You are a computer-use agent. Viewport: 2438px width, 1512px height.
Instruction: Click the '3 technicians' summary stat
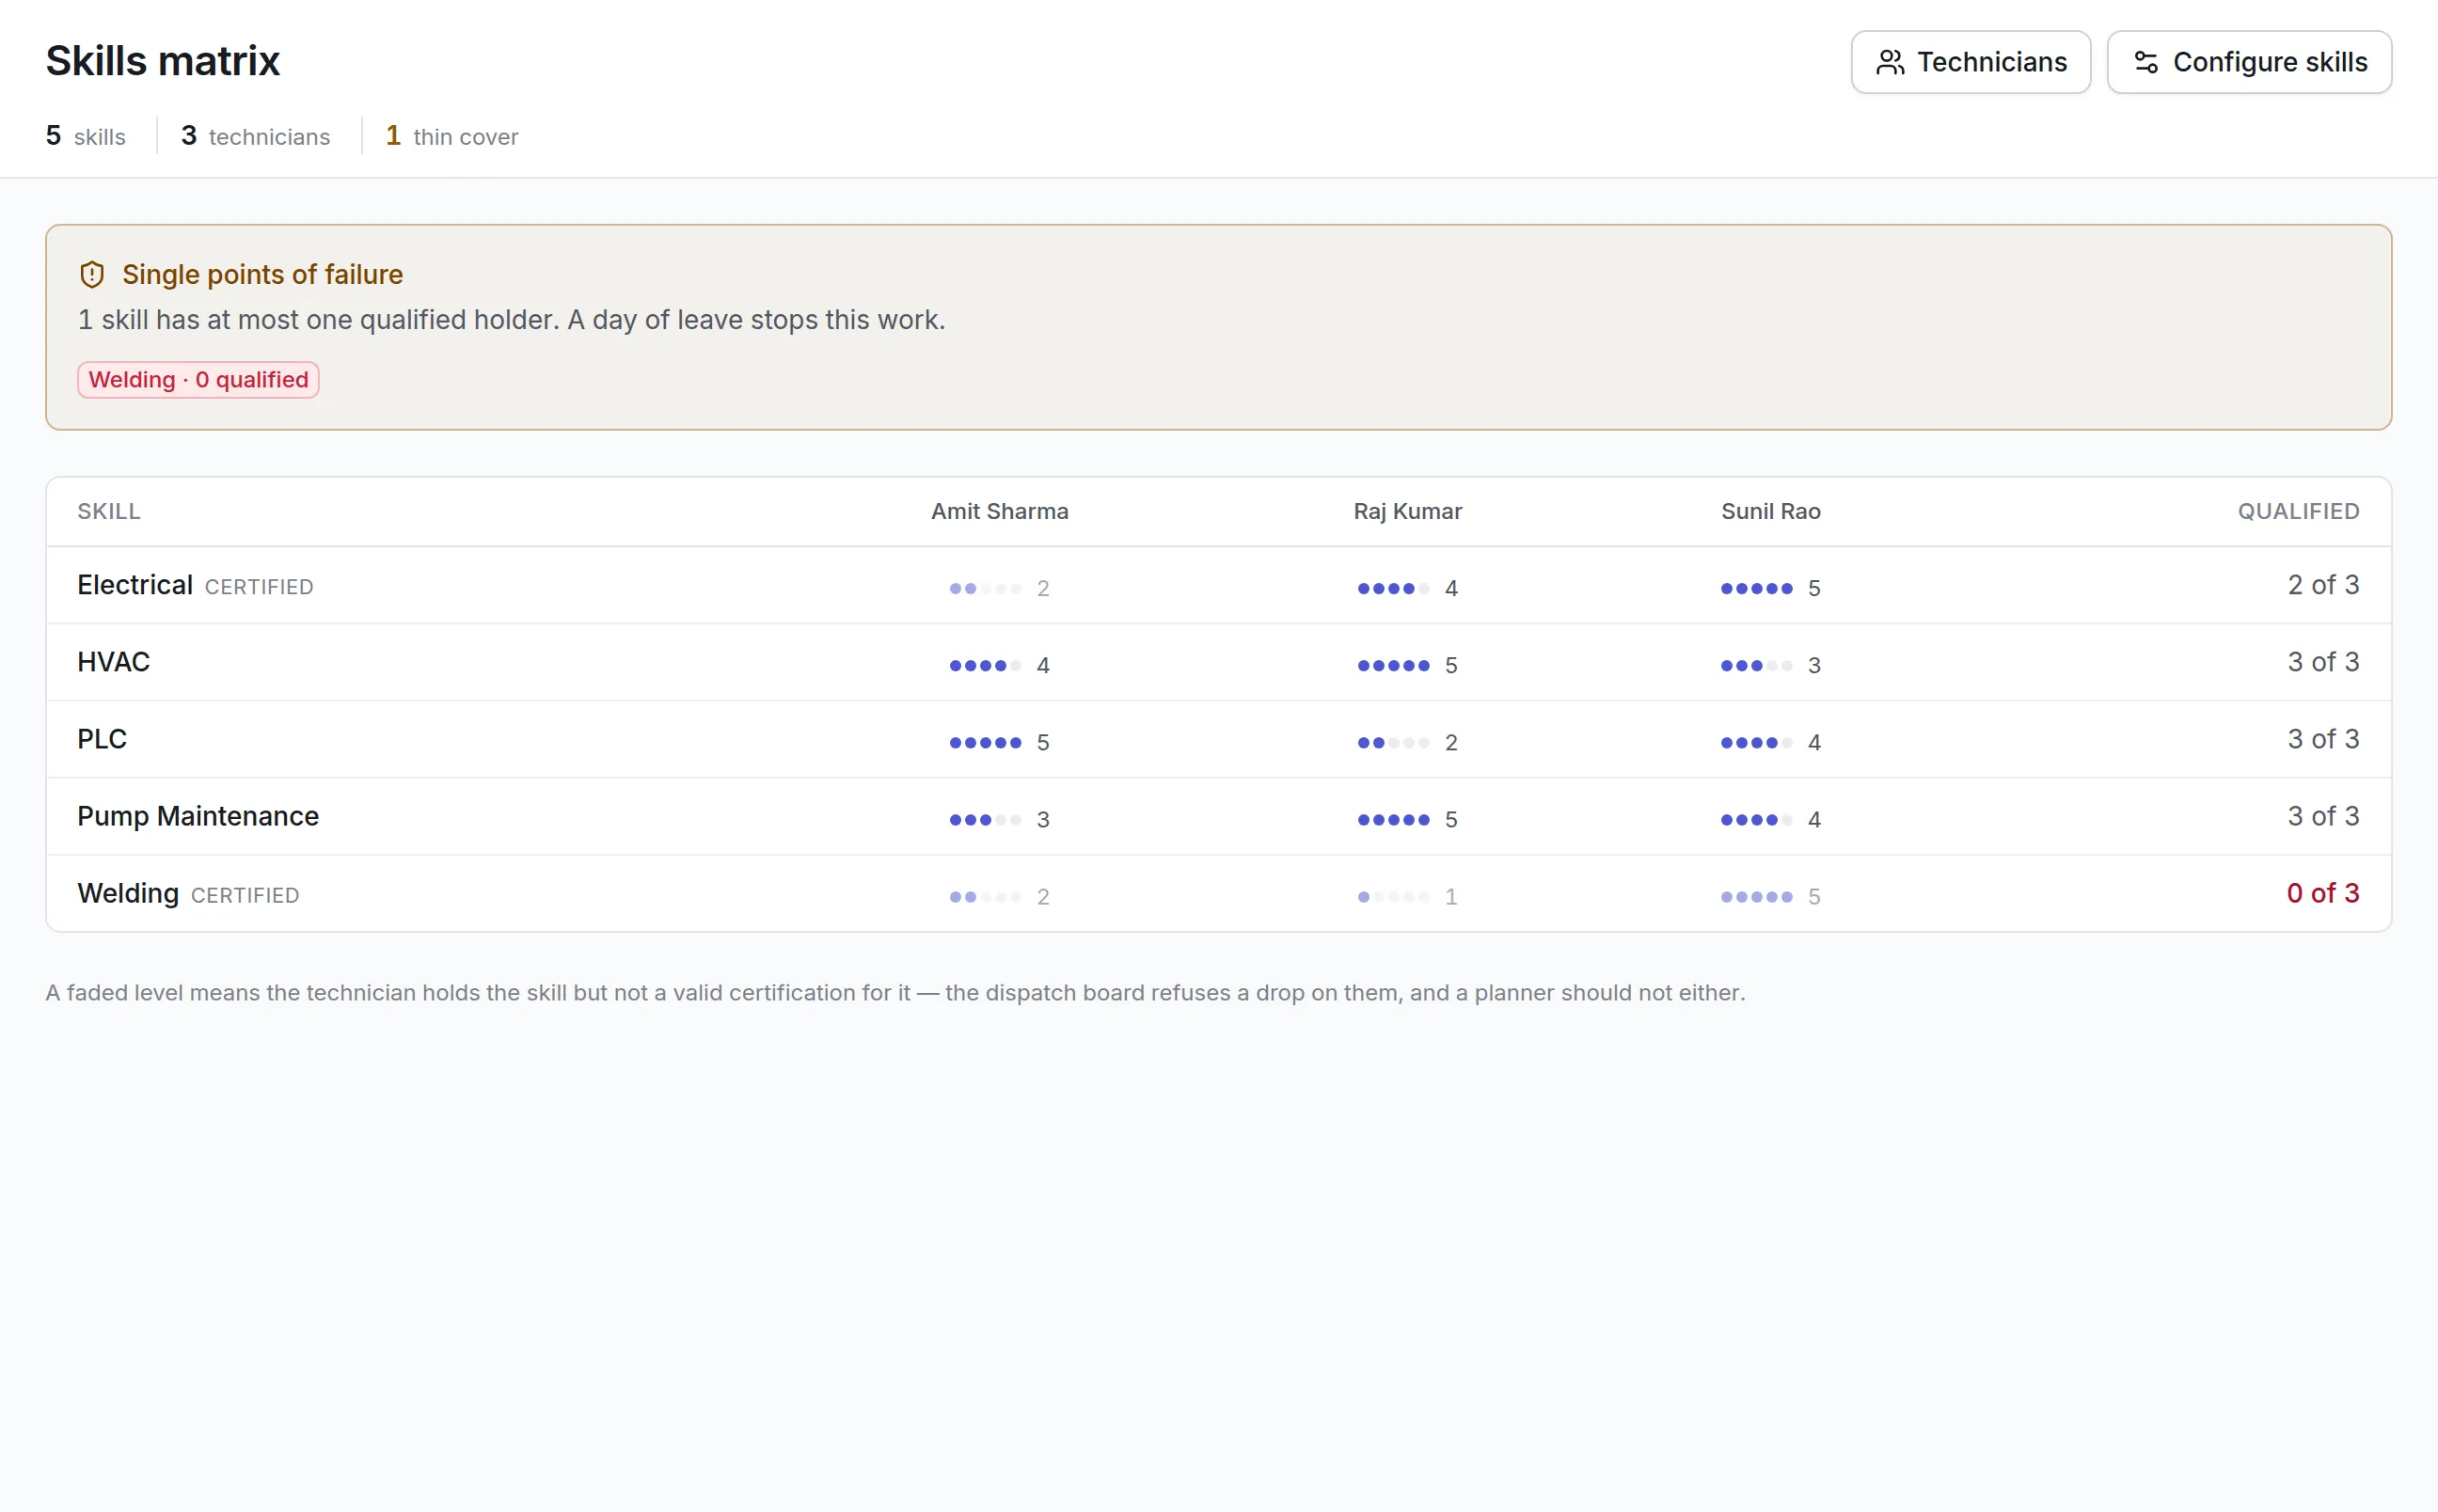tap(255, 136)
